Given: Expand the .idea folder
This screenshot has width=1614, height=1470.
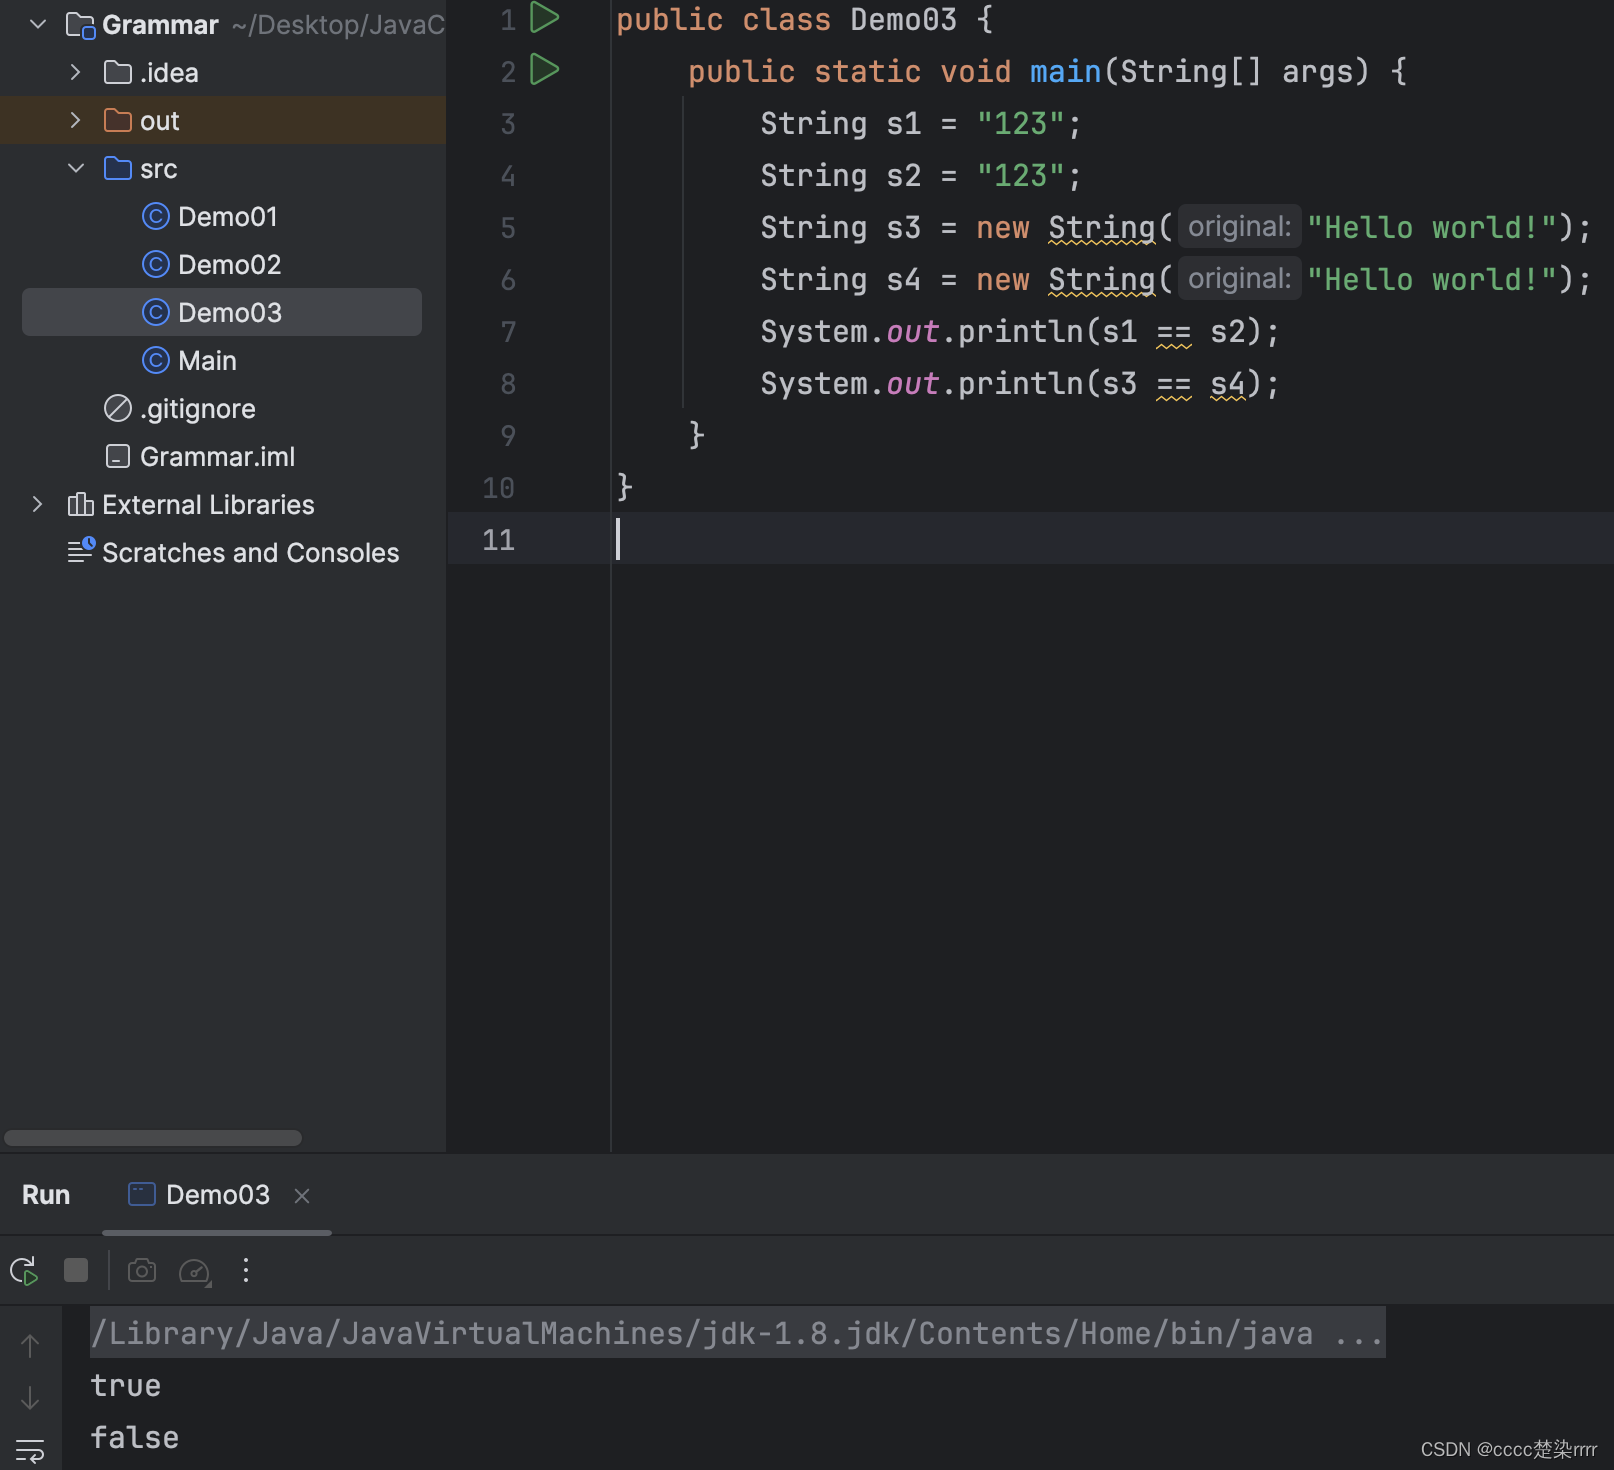Looking at the screenshot, I should [76, 72].
